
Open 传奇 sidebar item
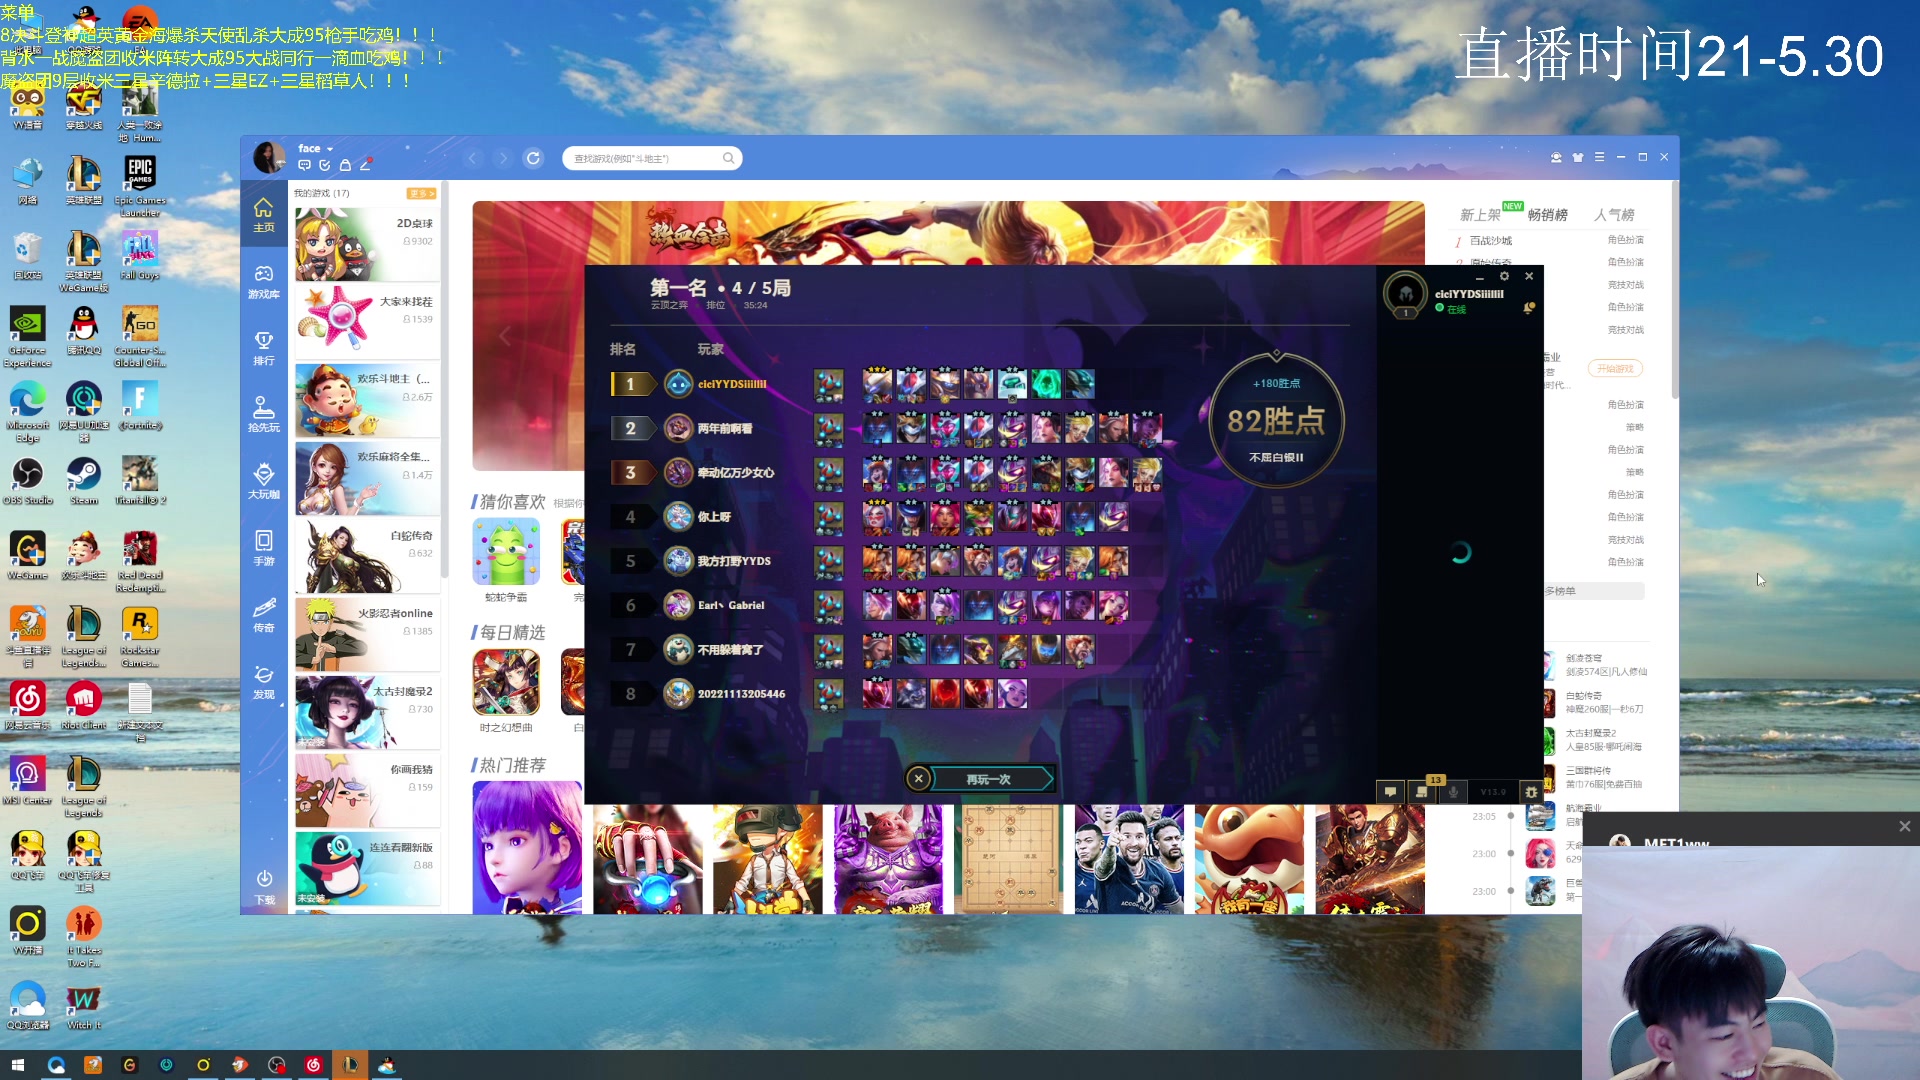[263, 614]
